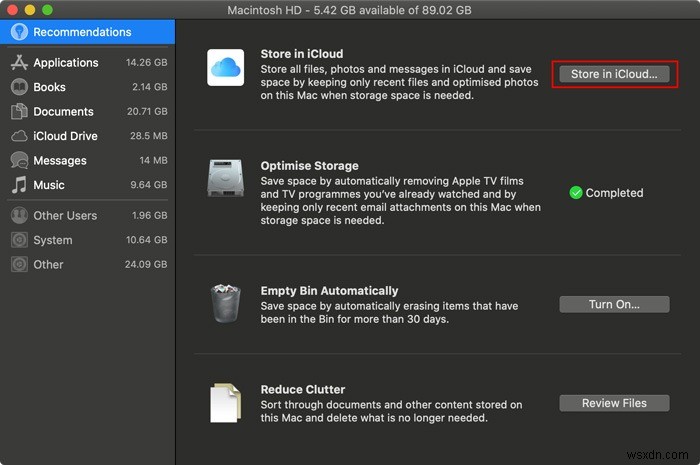Viewport: 700px width, 465px height.
Task: Click the Music note icon
Action: [19, 185]
